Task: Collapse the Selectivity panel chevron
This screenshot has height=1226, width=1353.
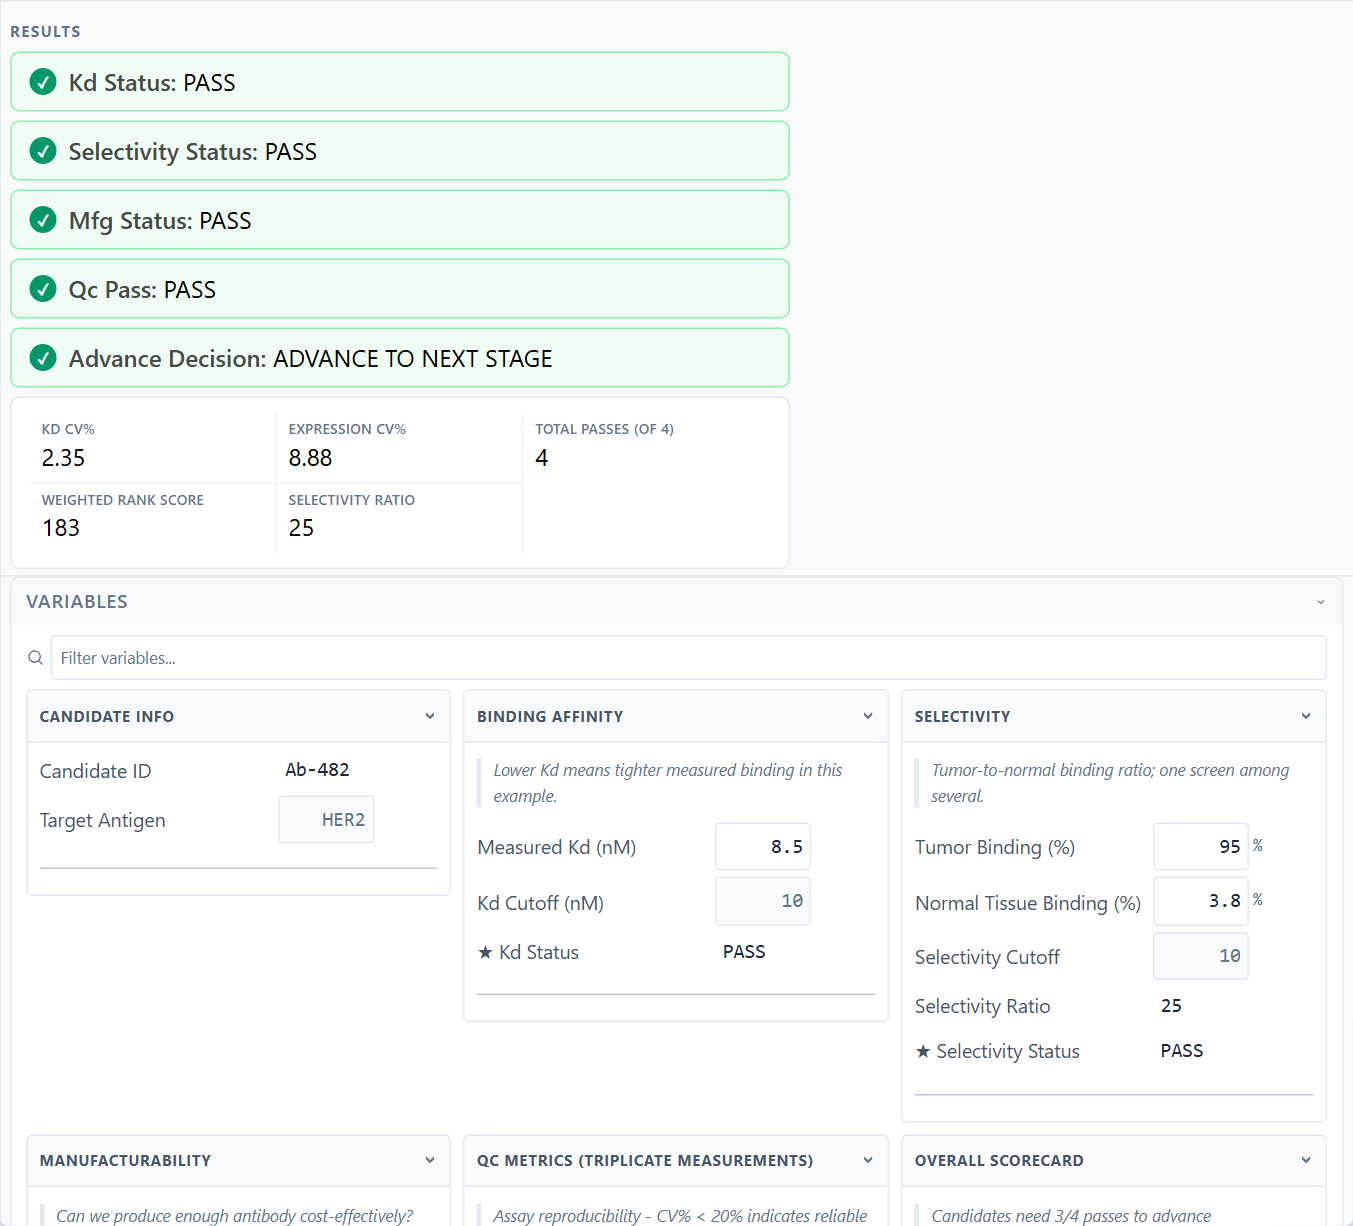Action: [x=1306, y=716]
